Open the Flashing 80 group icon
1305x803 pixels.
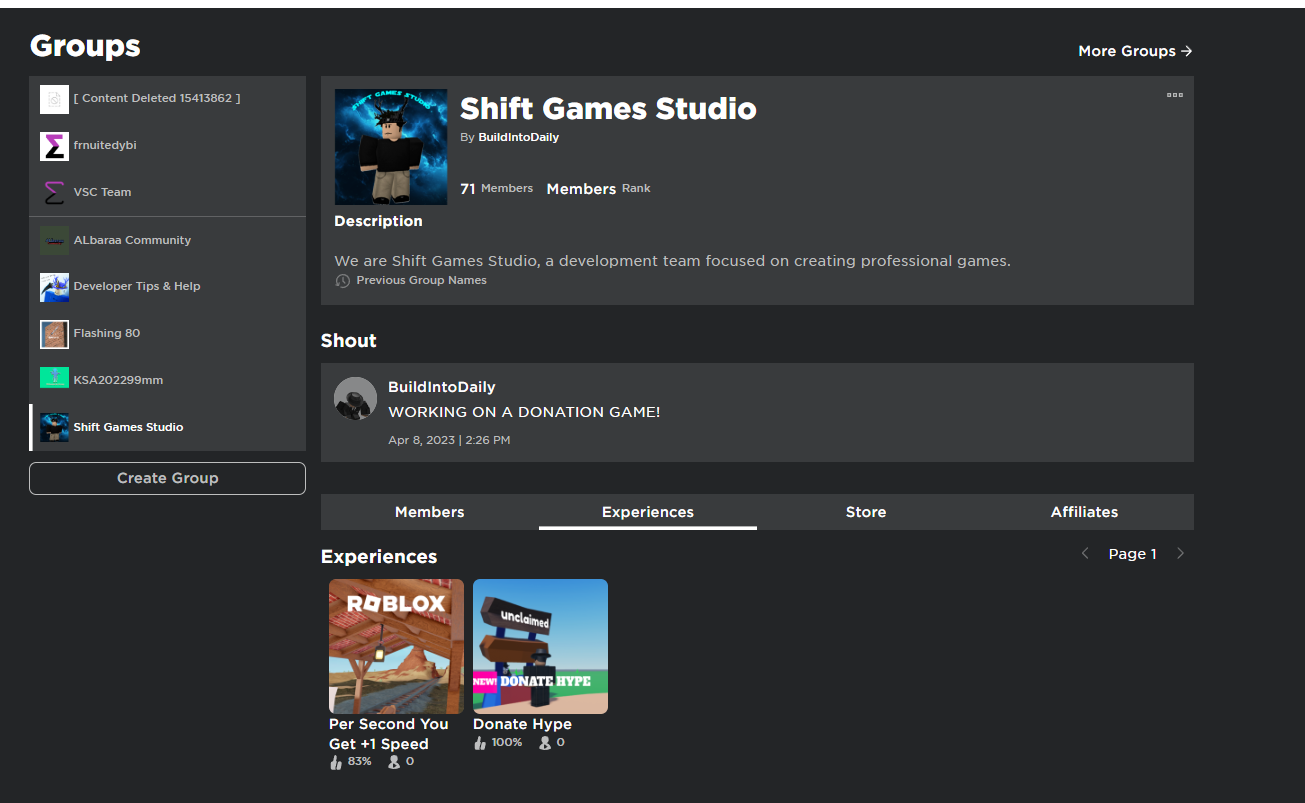click(x=54, y=334)
